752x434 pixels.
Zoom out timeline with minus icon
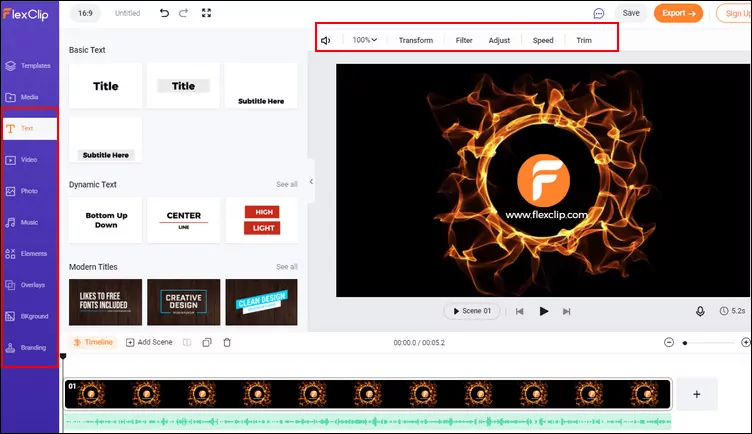[x=669, y=342]
